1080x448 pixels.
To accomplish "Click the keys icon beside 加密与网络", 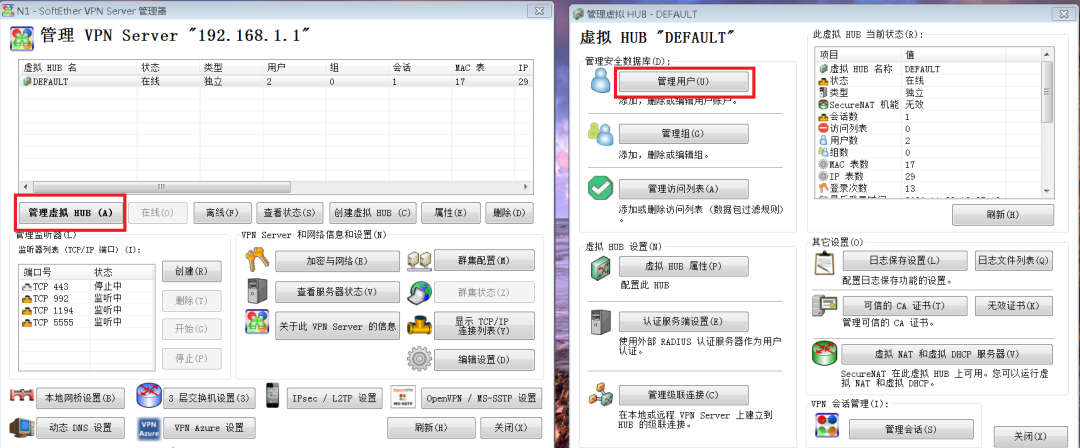I will (x=257, y=261).
